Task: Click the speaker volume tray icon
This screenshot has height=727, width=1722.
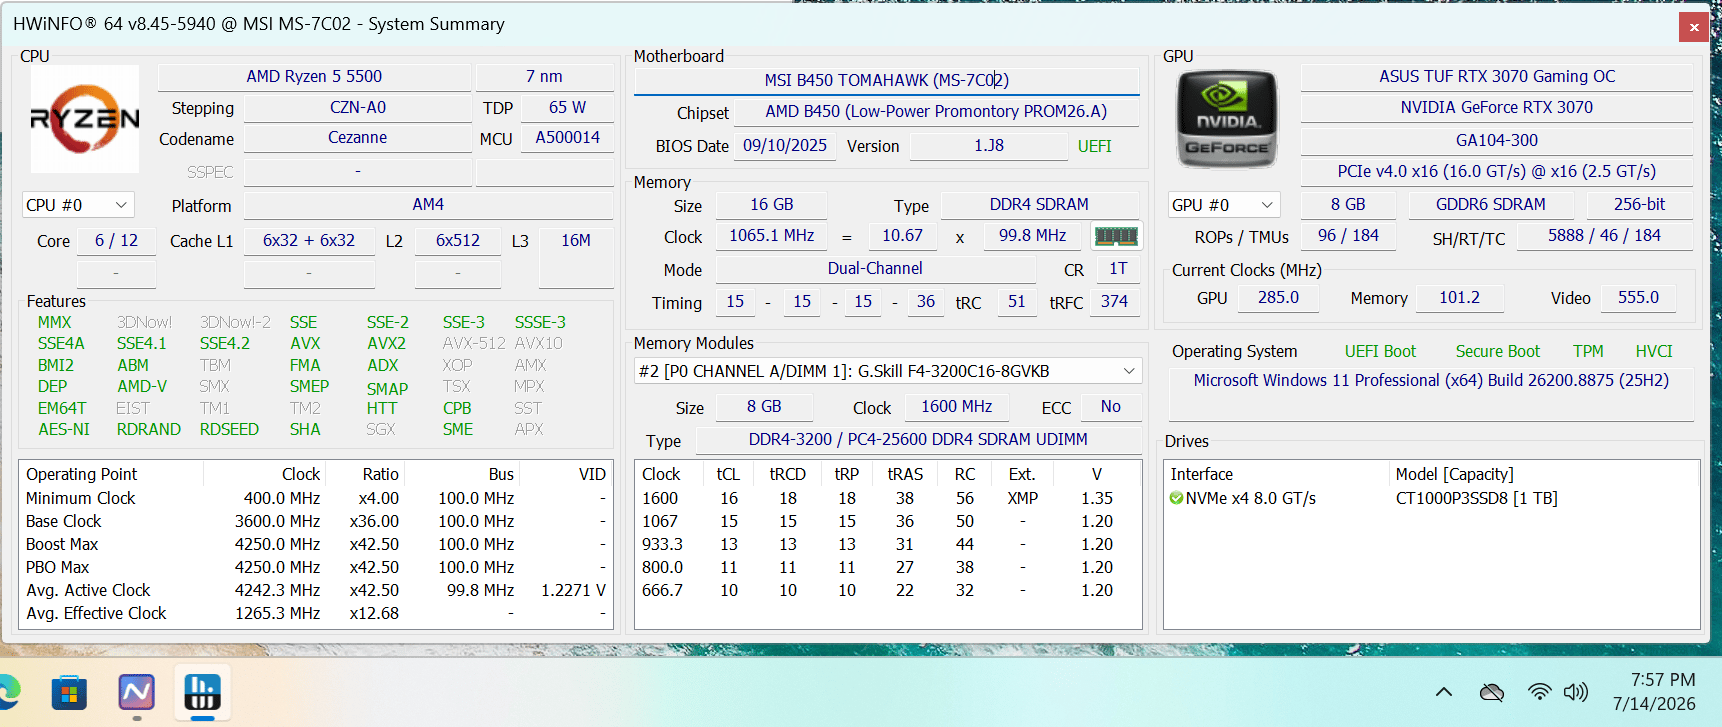Action: [1576, 692]
